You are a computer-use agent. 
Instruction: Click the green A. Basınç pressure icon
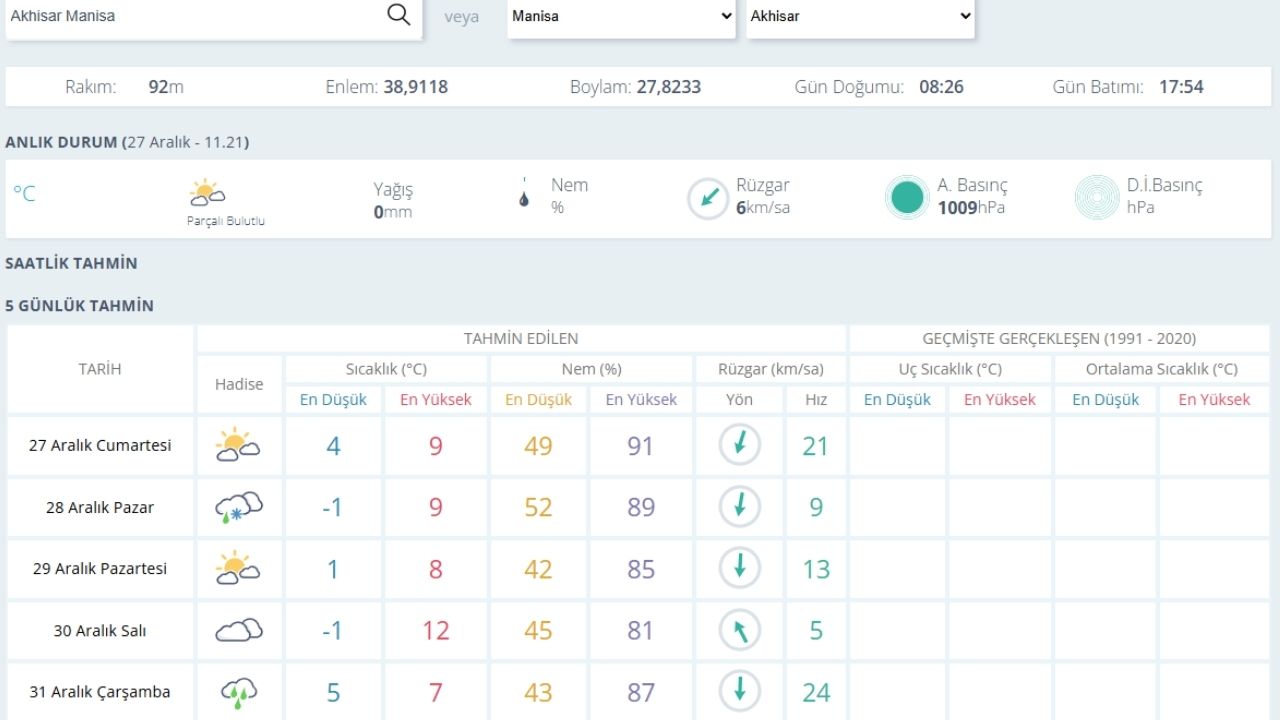907,197
